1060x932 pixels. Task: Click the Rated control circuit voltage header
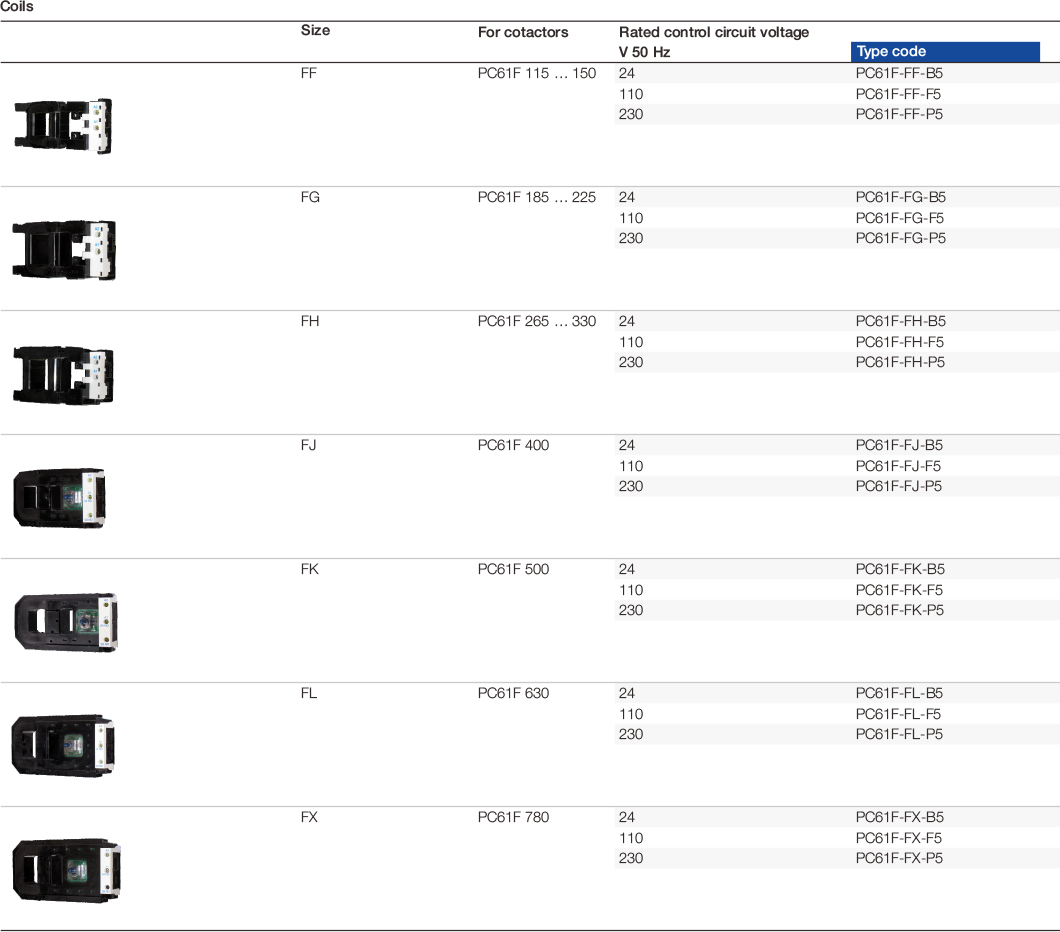[714, 32]
